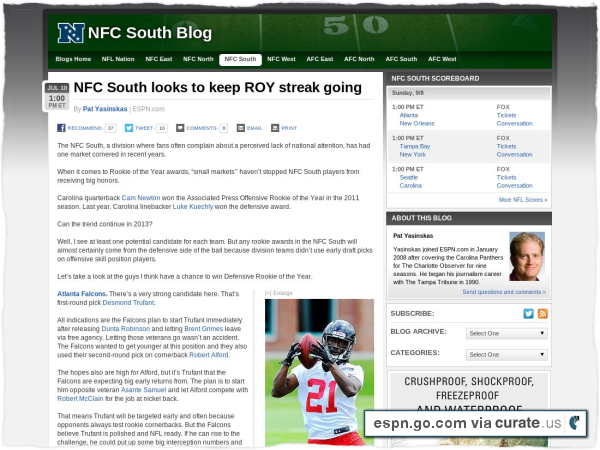Click the Falcons player number 21 photo
600x450 pixels.
coord(320,372)
